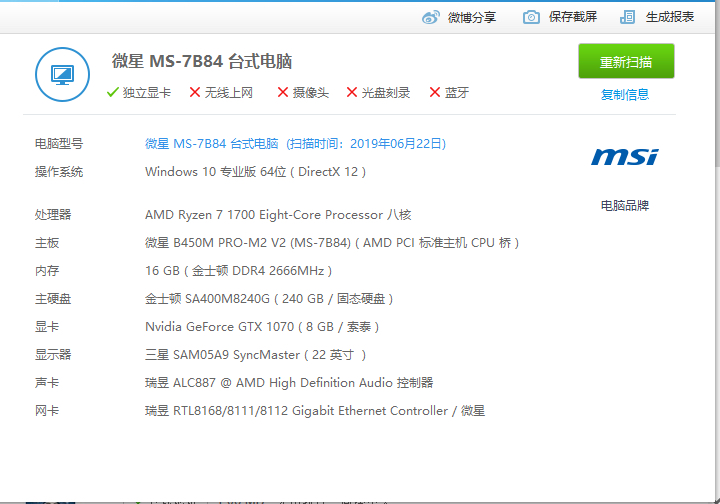Select the 瑞昱 ALC887 audio text
Image resolution: width=720 pixels, height=504 pixels.
pos(289,382)
